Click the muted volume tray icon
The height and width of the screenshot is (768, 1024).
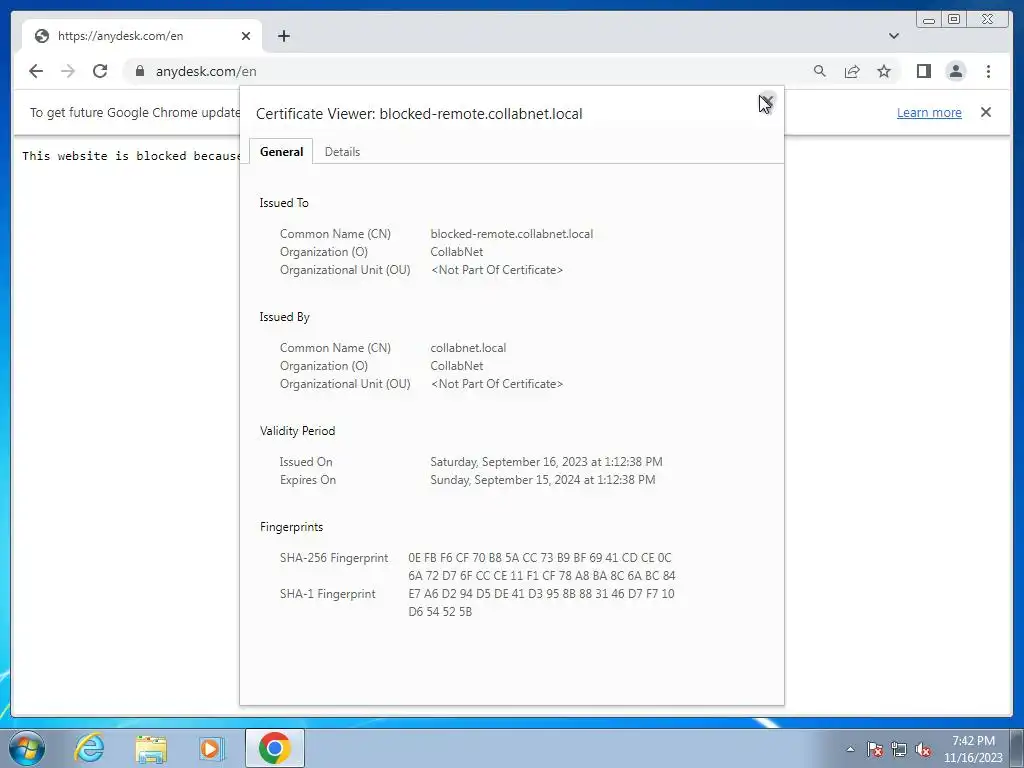coord(923,749)
